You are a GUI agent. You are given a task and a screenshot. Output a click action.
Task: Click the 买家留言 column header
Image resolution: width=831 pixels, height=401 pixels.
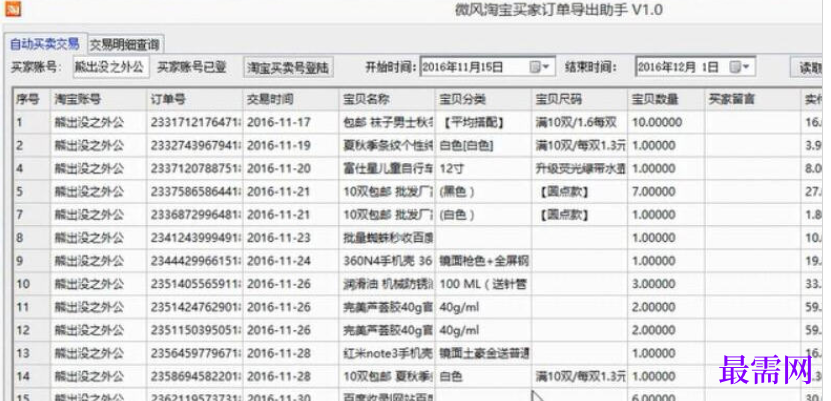tap(752, 99)
